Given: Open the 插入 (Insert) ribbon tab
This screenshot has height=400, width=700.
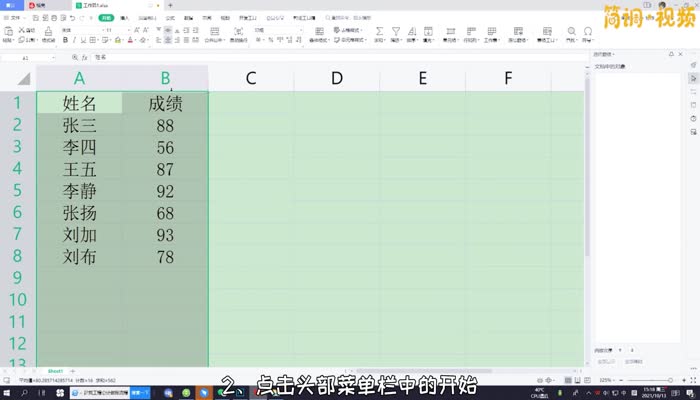Looking at the screenshot, I should pos(125,18).
